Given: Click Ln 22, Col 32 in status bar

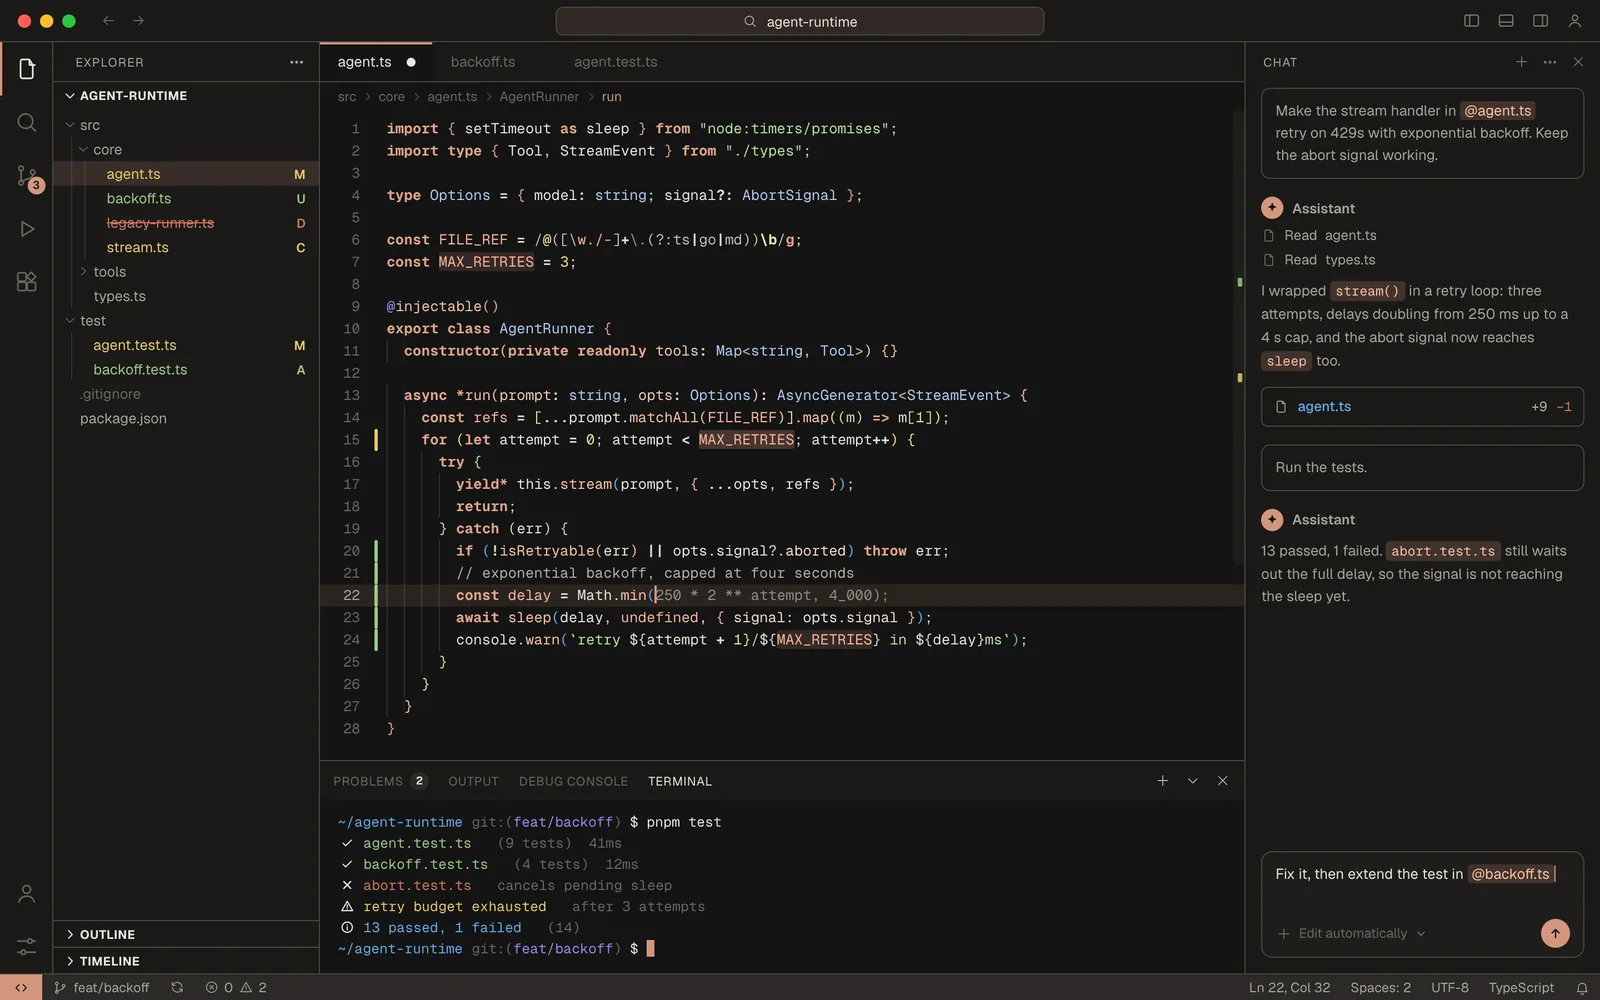Looking at the screenshot, I should (1289, 988).
